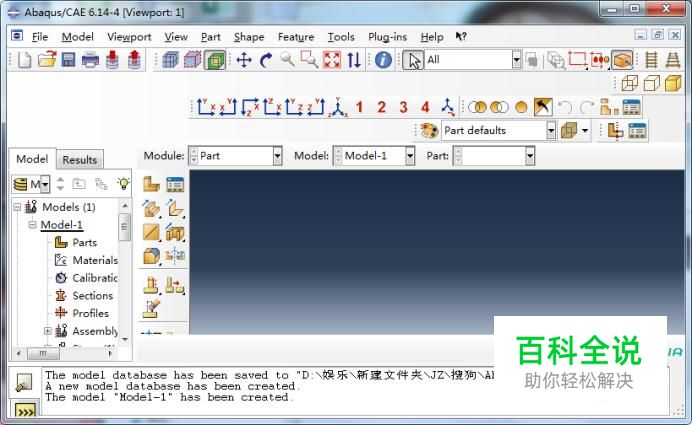Open the Query information tool
Screen dimensions: 692x425
[x=383, y=60]
